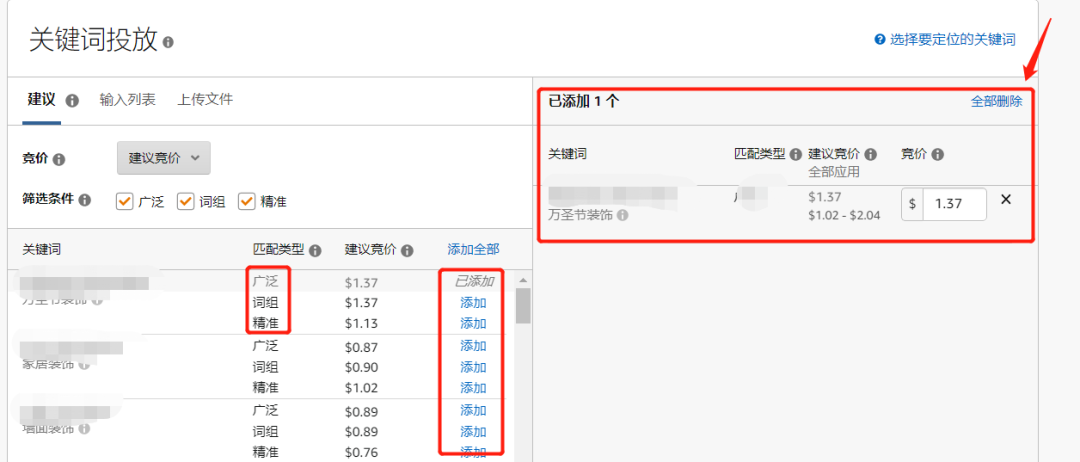Click info icon next to 万圣节装饰 in added panel
This screenshot has height=462, width=1080.
pyautogui.click(x=623, y=214)
